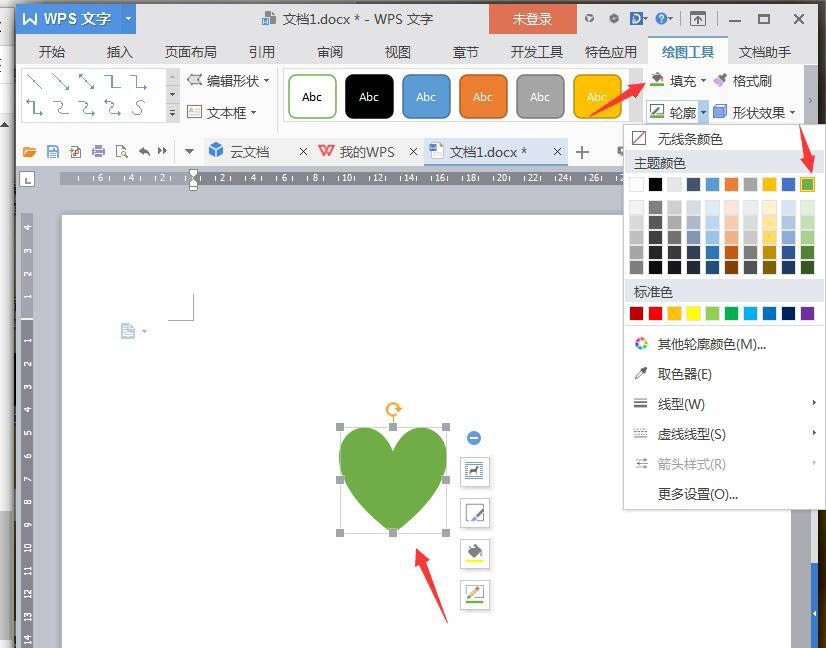Select the 无线条颜色 no outline option
This screenshot has height=648, width=826.
[689, 139]
